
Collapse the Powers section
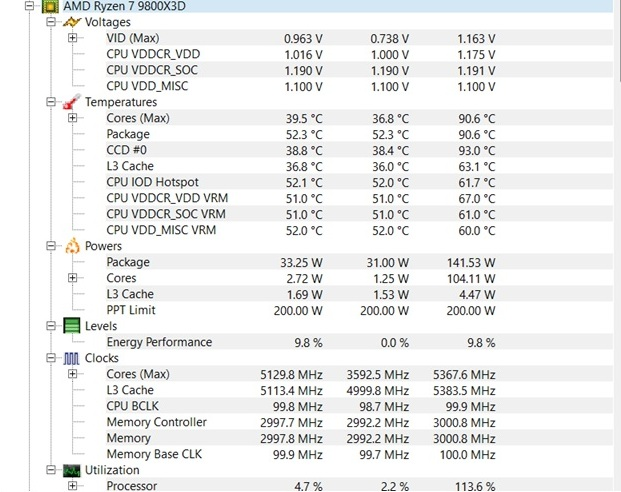point(51,246)
